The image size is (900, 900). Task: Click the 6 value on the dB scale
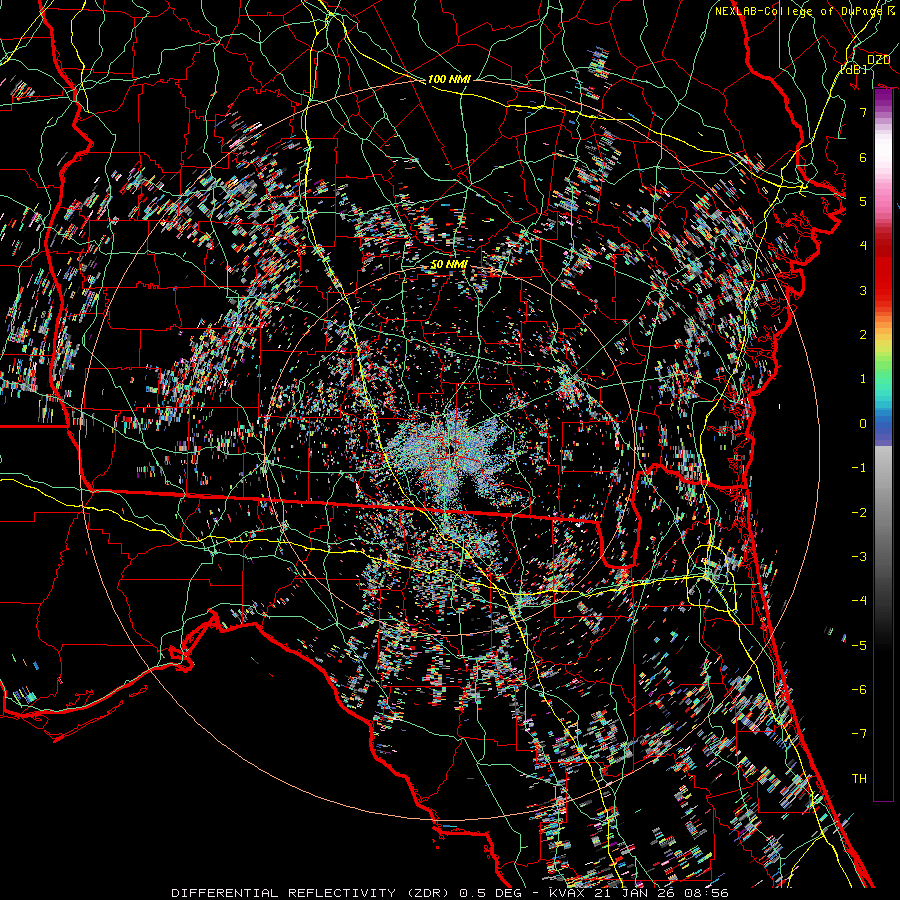863,157
